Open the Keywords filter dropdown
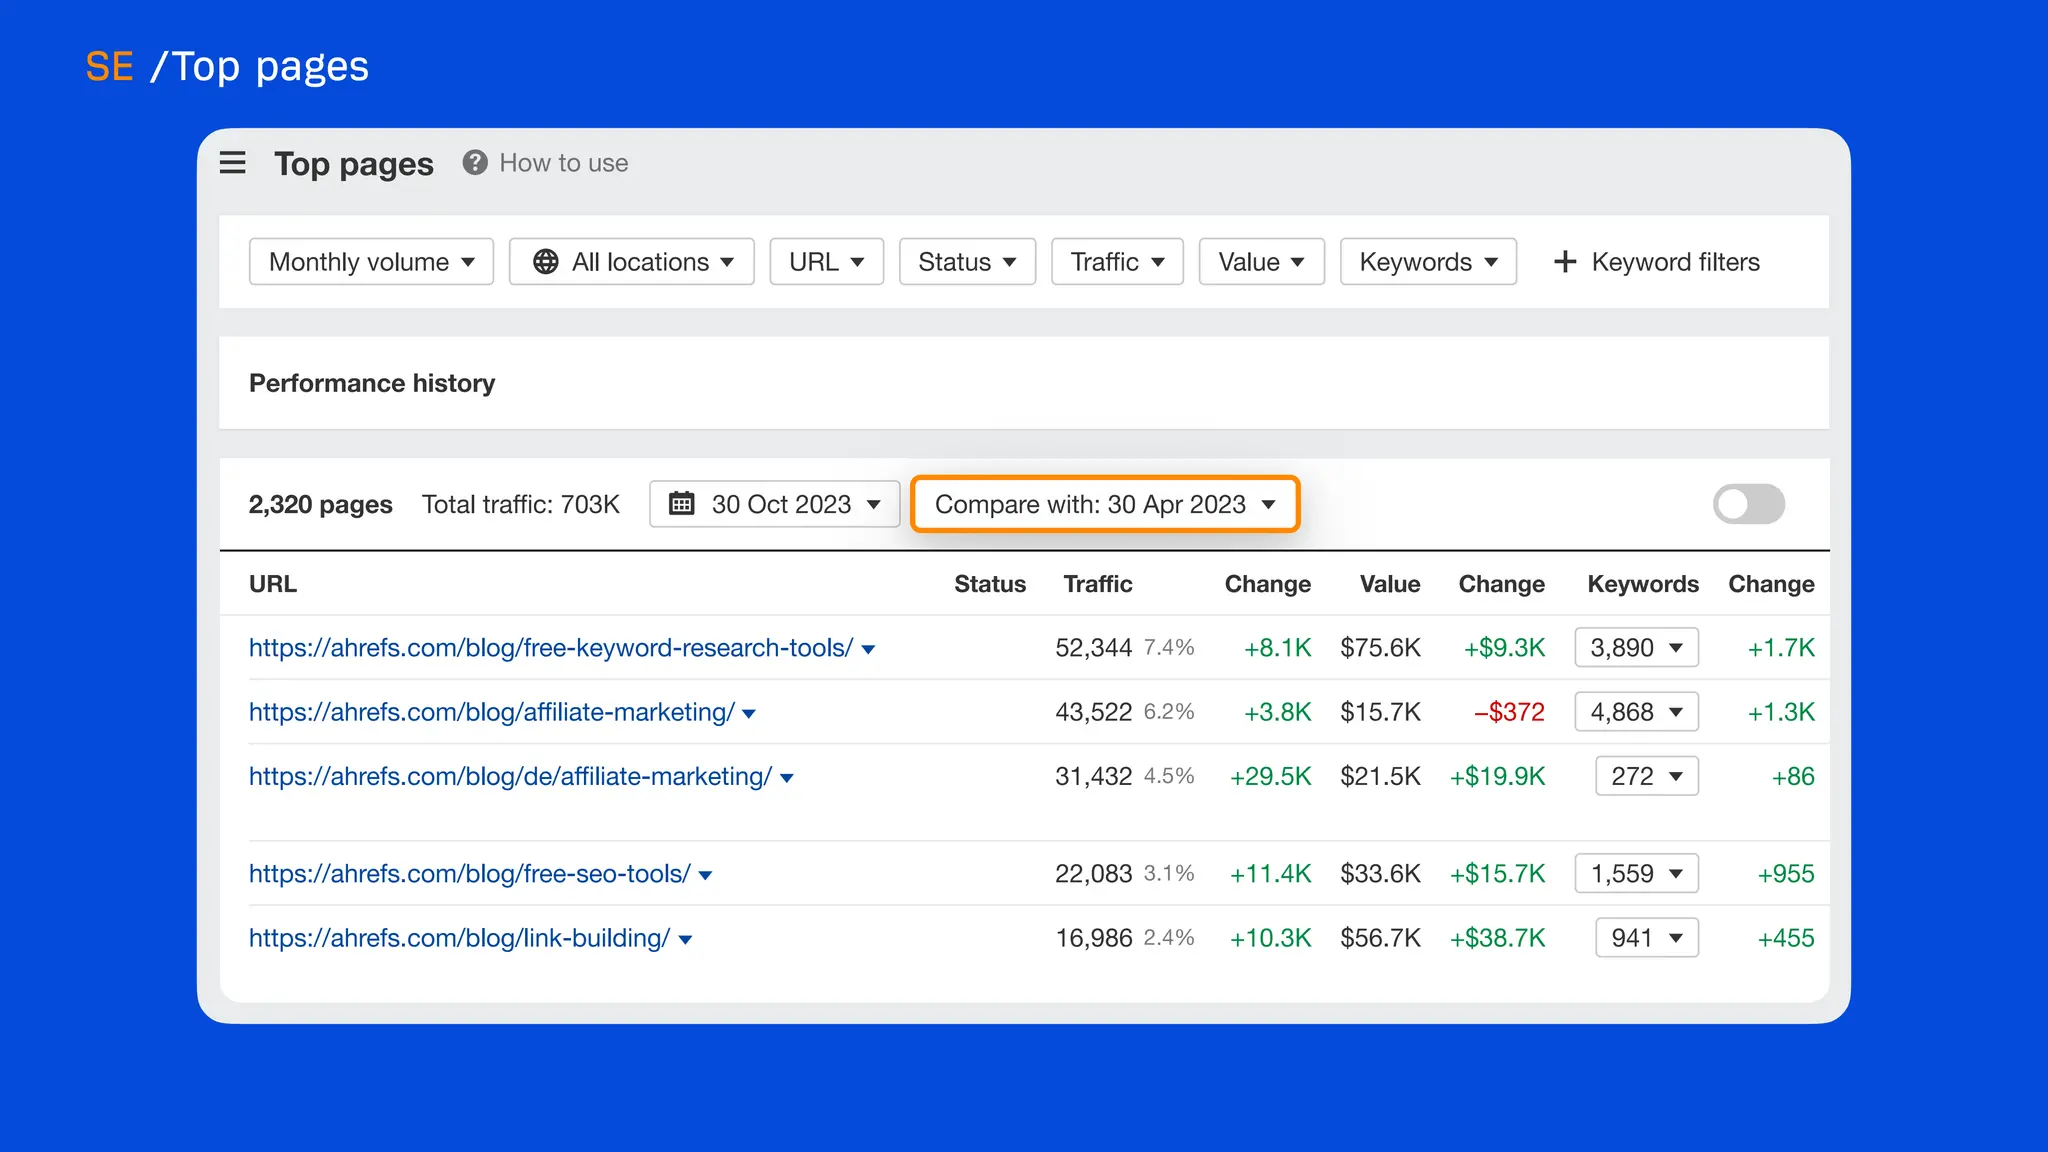The width and height of the screenshot is (2048, 1152). pos(1428,262)
